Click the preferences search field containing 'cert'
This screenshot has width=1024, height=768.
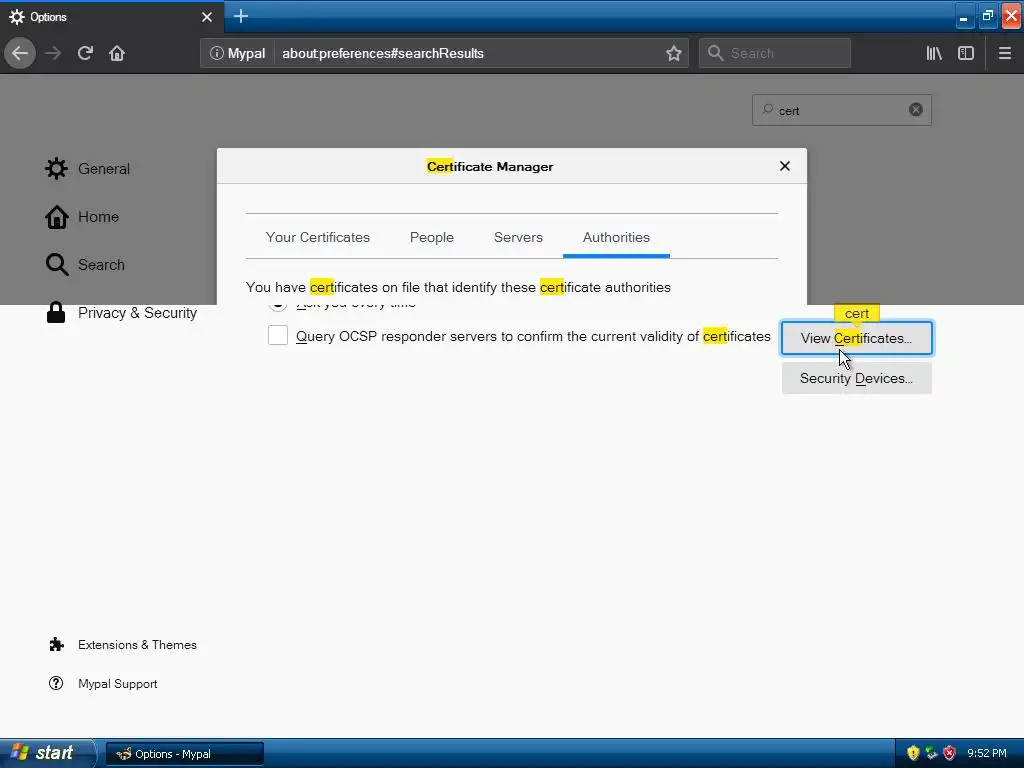point(842,110)
